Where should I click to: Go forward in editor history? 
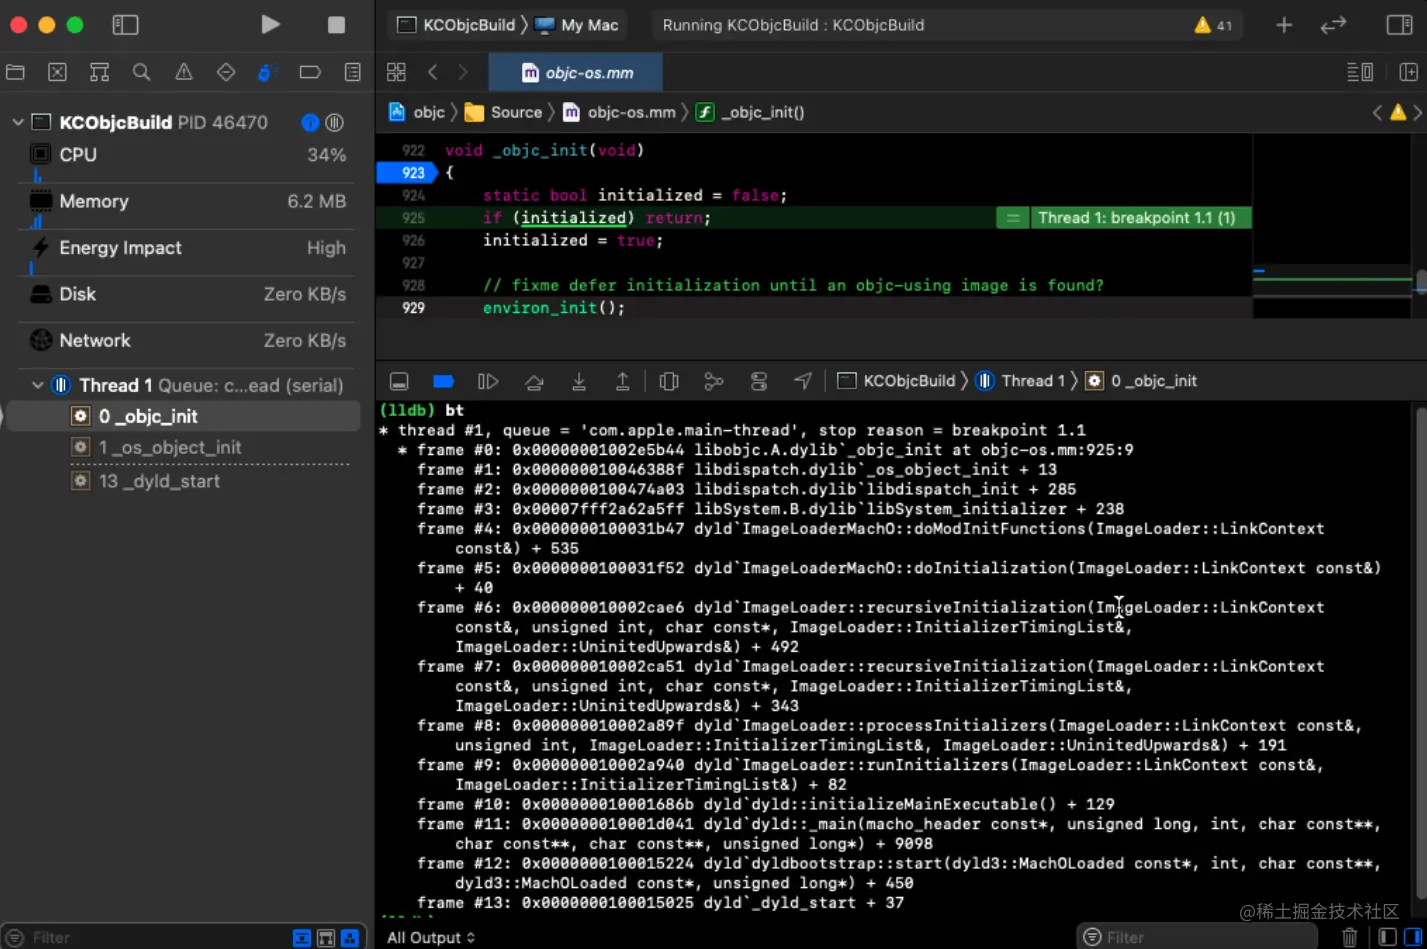pos(463,72)
